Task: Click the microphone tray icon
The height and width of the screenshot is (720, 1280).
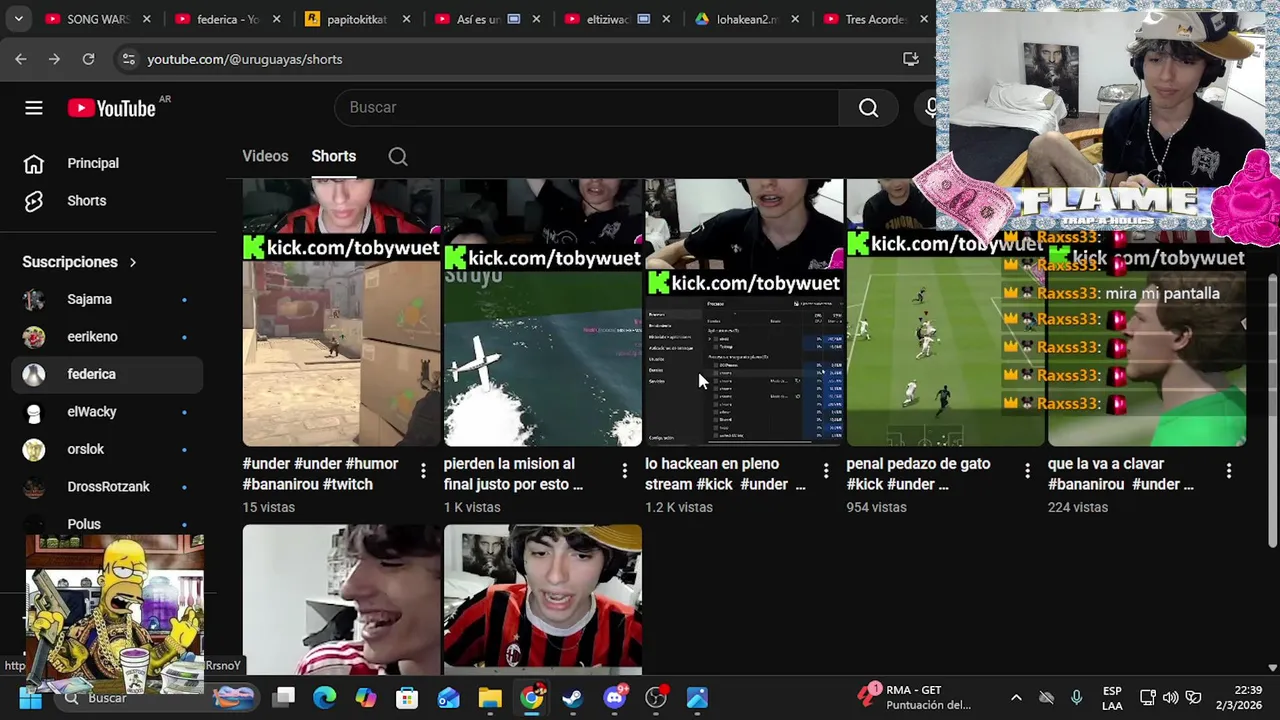Action: 1076,698
